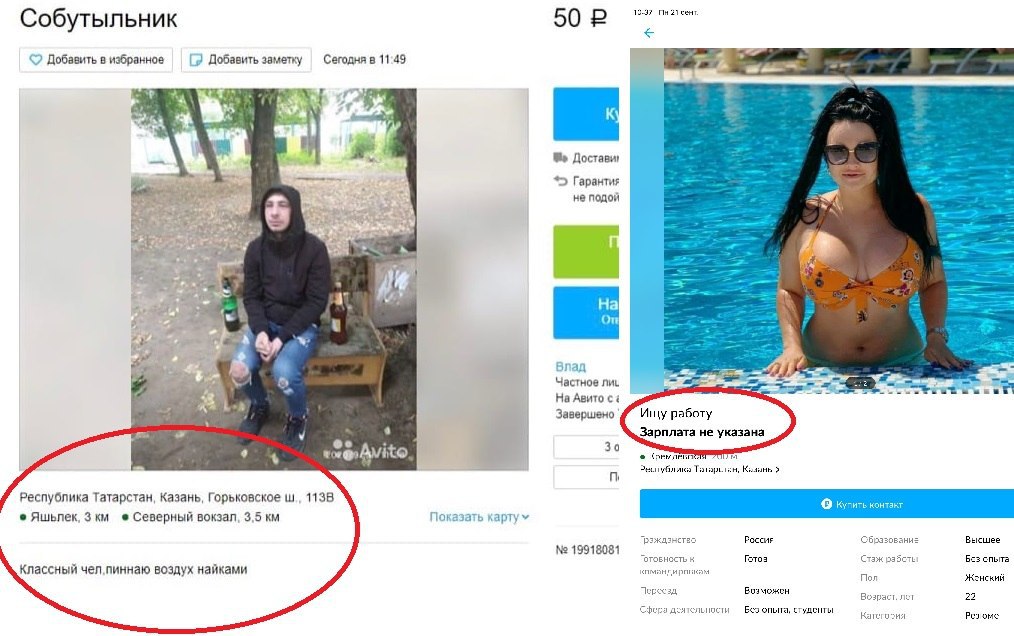The width and height of the screenshot is (1014, 636).
Task: Click the Добавить заметку button
Action: [x=246, y=60]
